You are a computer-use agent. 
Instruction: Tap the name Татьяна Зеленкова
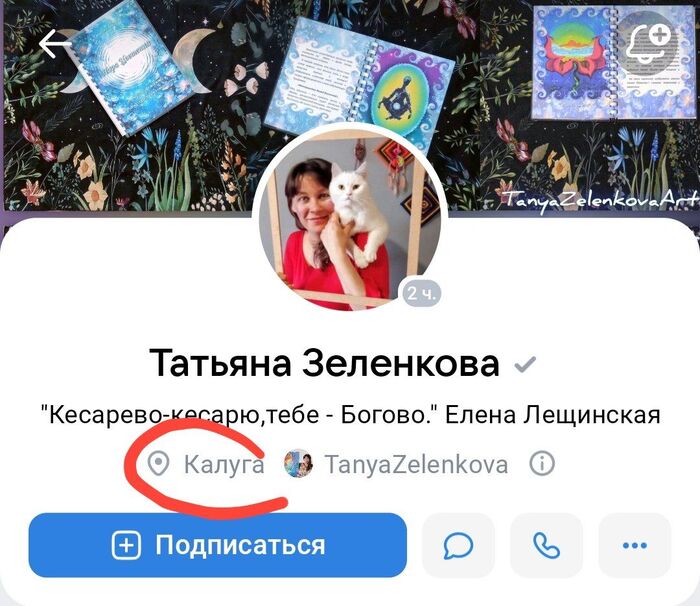[324, 363]
